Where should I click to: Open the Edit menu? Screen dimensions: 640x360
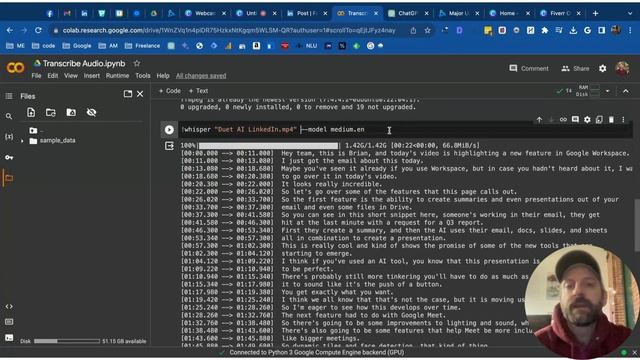coord(53,76)
